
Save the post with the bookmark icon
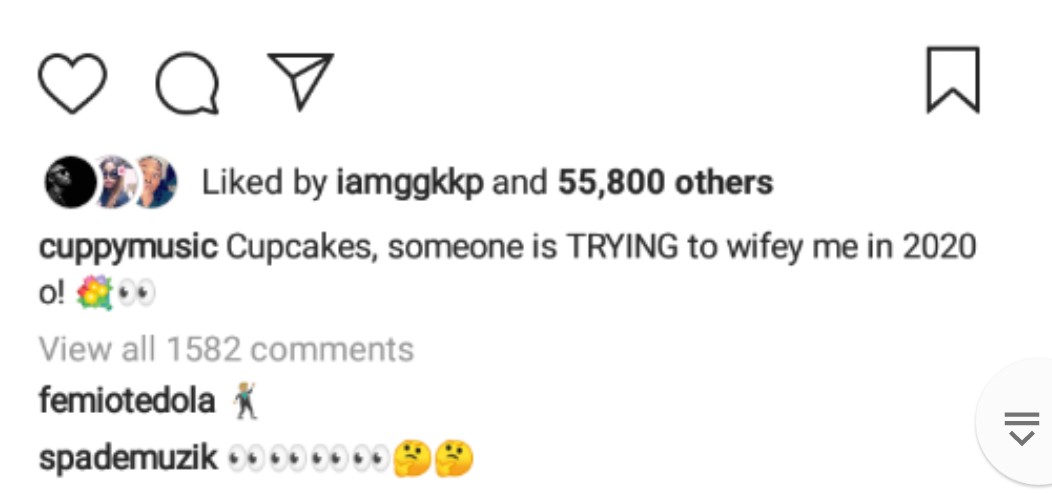(x=952, y=80)
